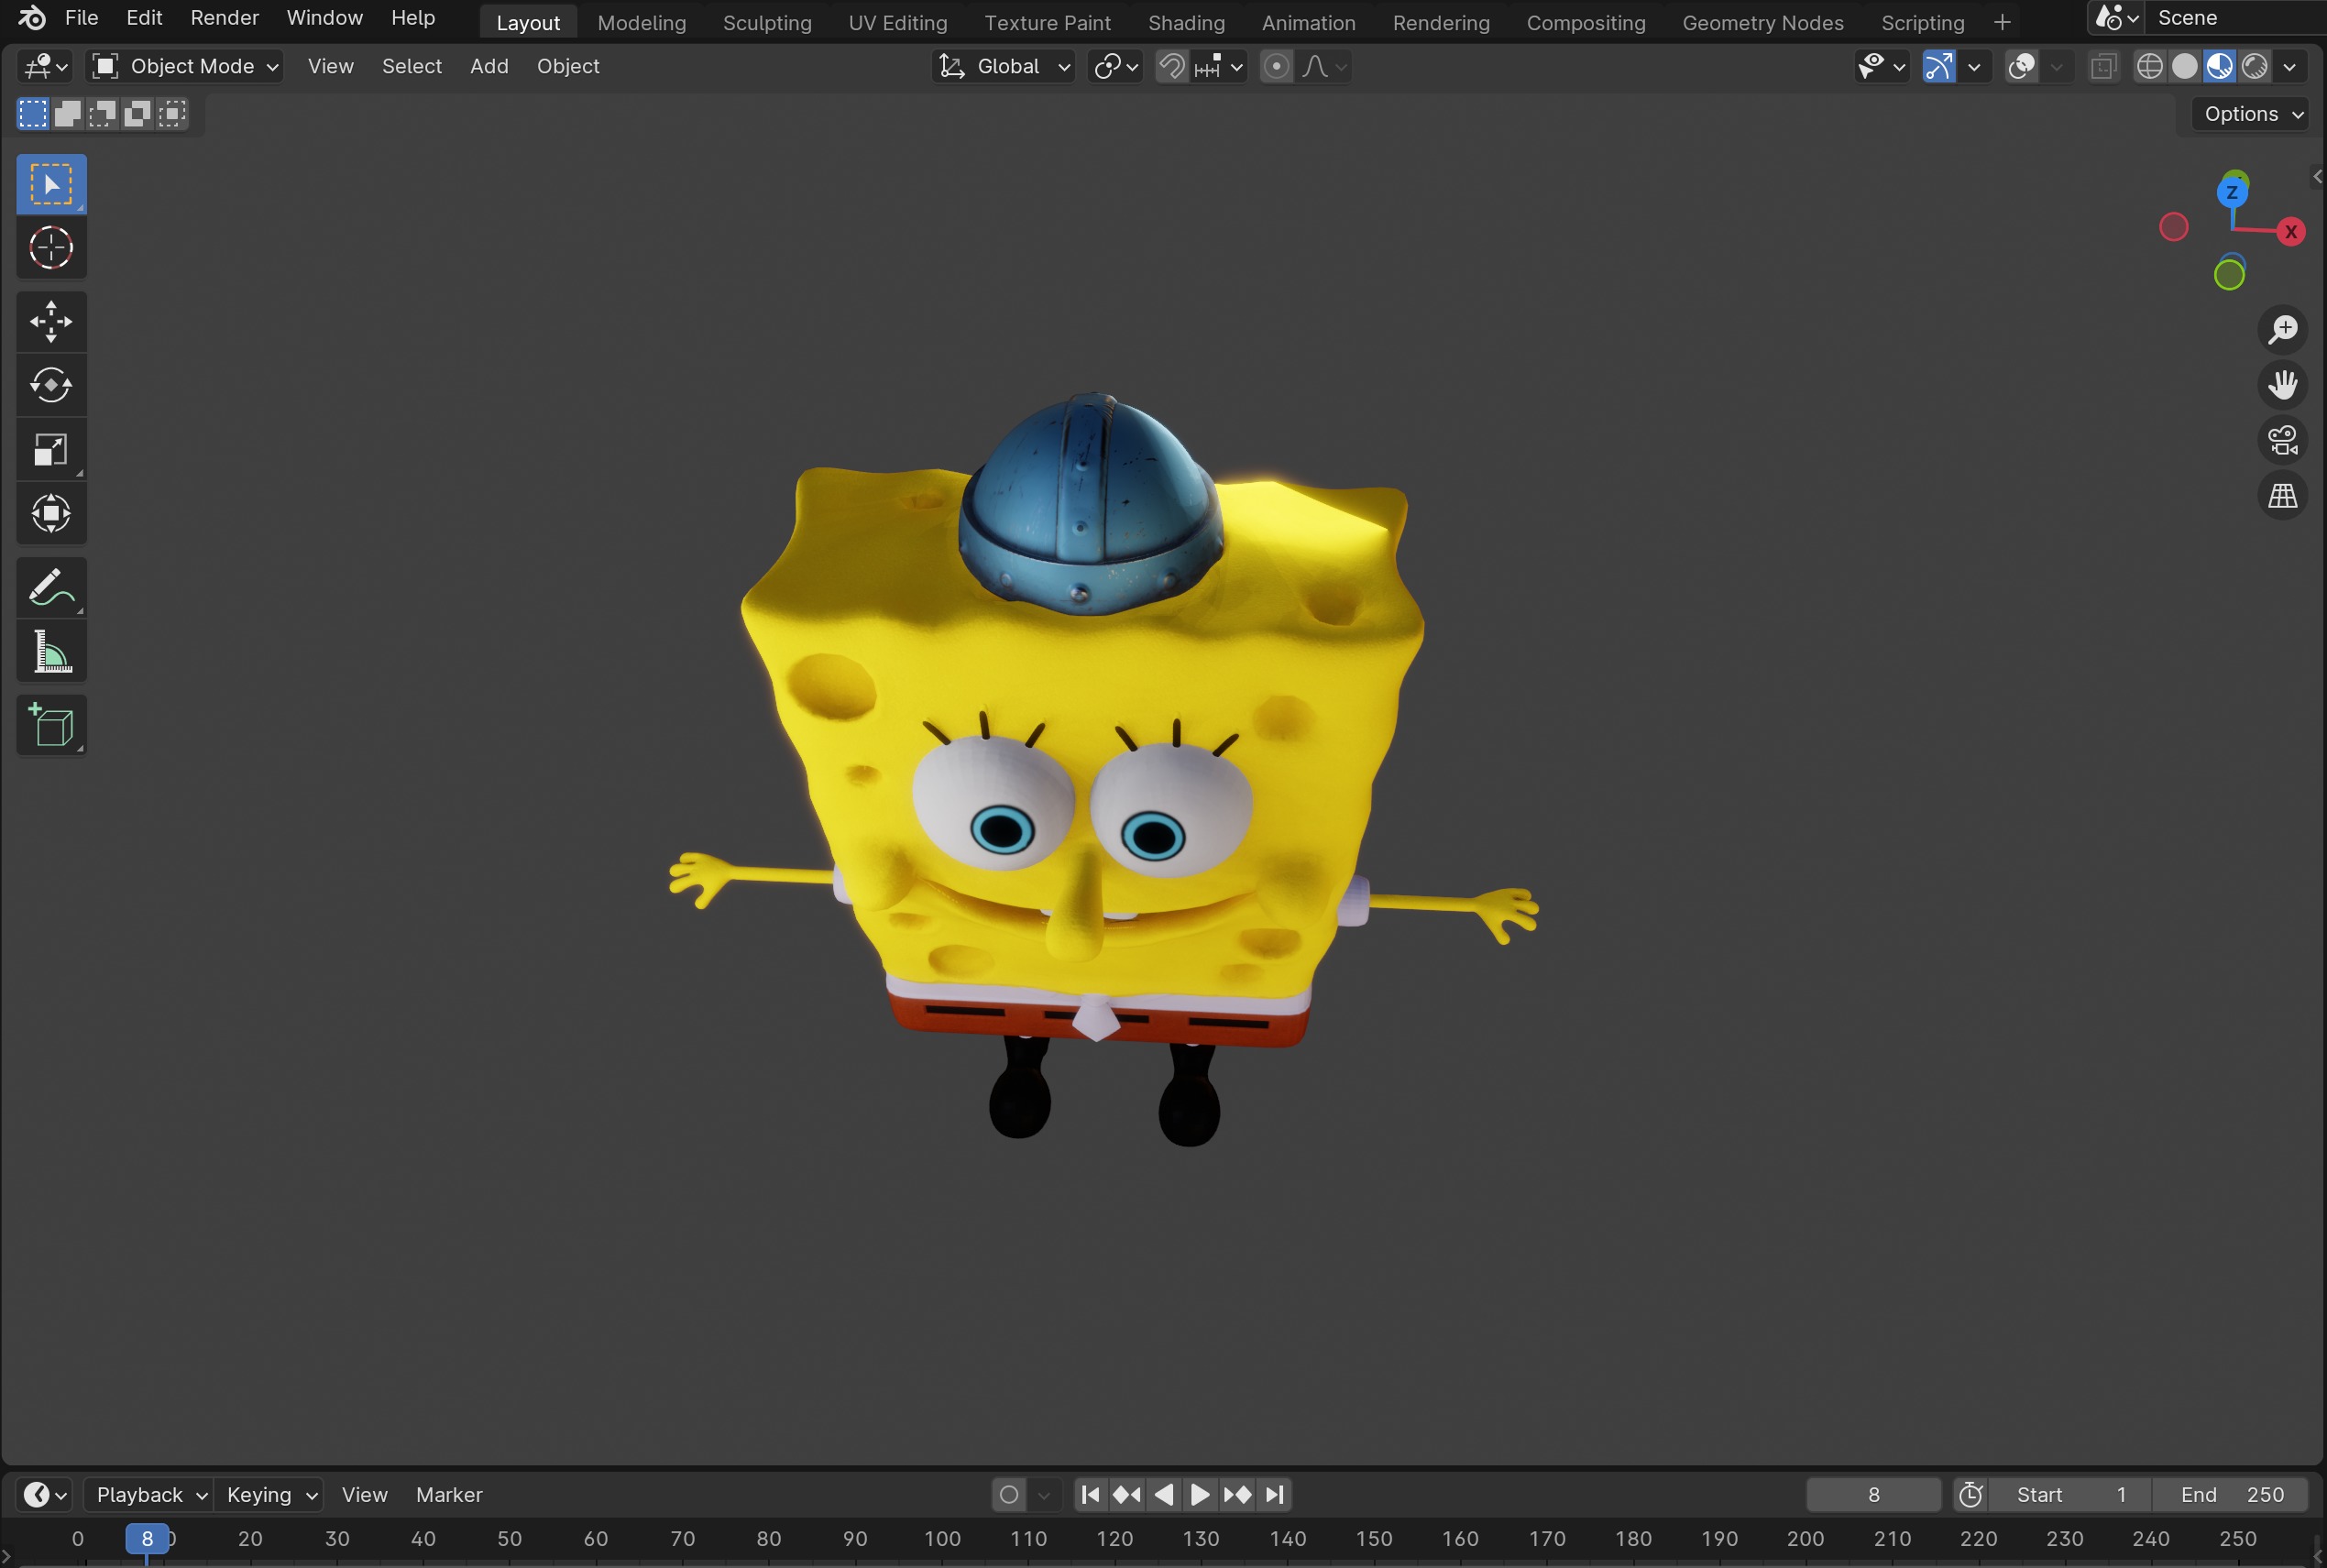The width and height of the screenshot is (2327, 1568).
Task: Click the Z axis on navigation gizmo
Action: pyautogui.click(x=2232, y=192)
